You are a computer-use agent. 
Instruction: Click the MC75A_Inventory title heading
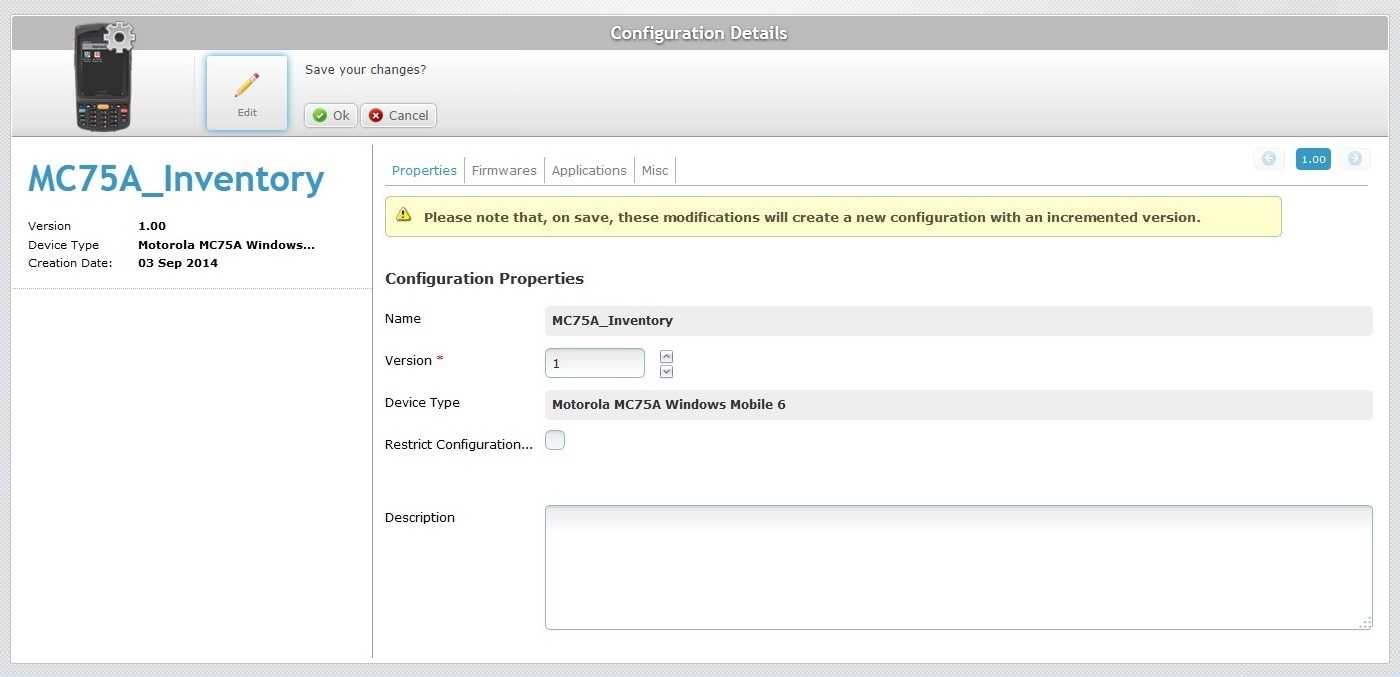tap(176, 179)
